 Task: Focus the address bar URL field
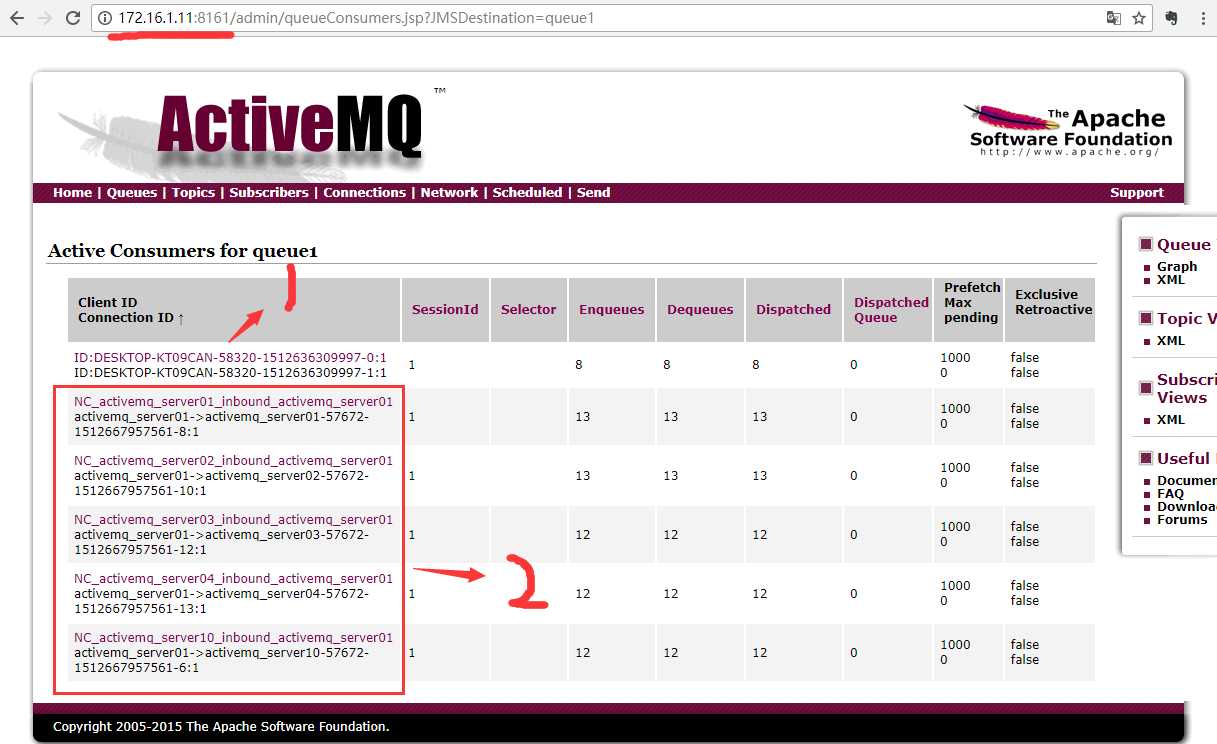pyautogui.click(x=600, y=18)
